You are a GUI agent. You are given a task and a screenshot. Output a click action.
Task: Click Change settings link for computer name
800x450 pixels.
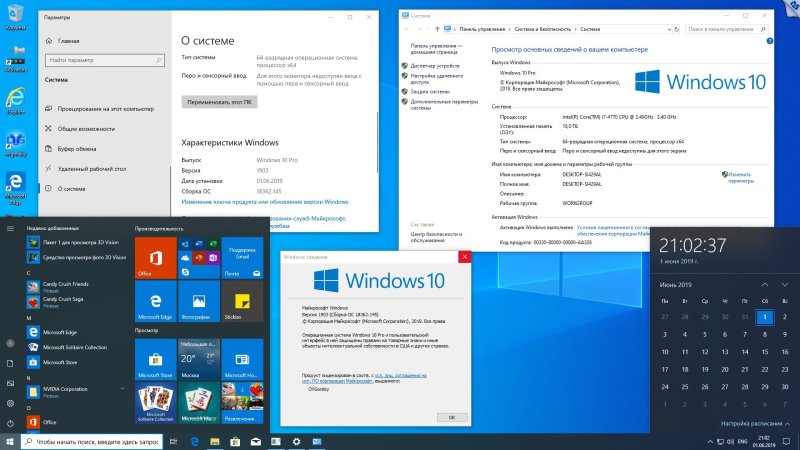click(x=740, y=178)
